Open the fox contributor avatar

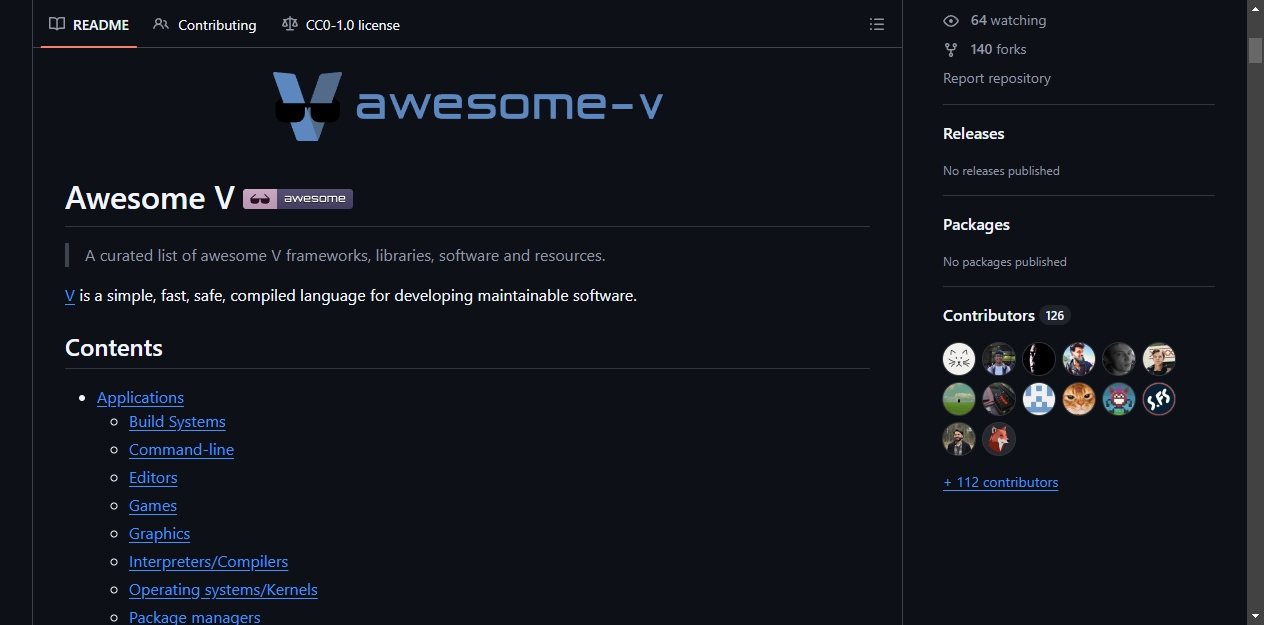[x=999, y=439]
